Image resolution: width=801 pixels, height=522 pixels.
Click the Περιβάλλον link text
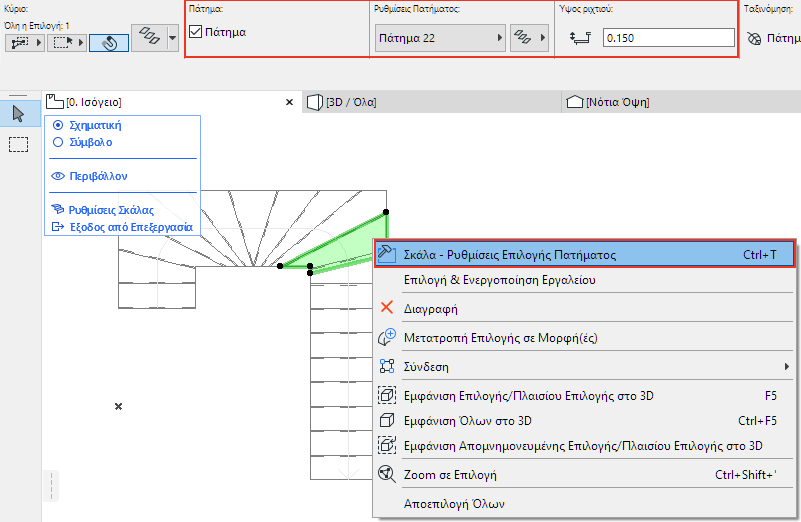click(98, 176)
